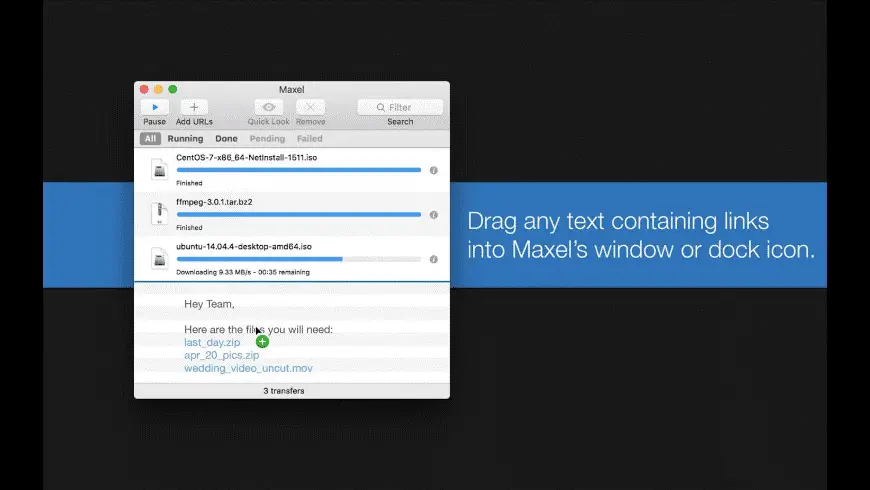This screenshot has width=870, height=490.
Task: Close the Maxel window with red button
Action: [x=144, y=89]
